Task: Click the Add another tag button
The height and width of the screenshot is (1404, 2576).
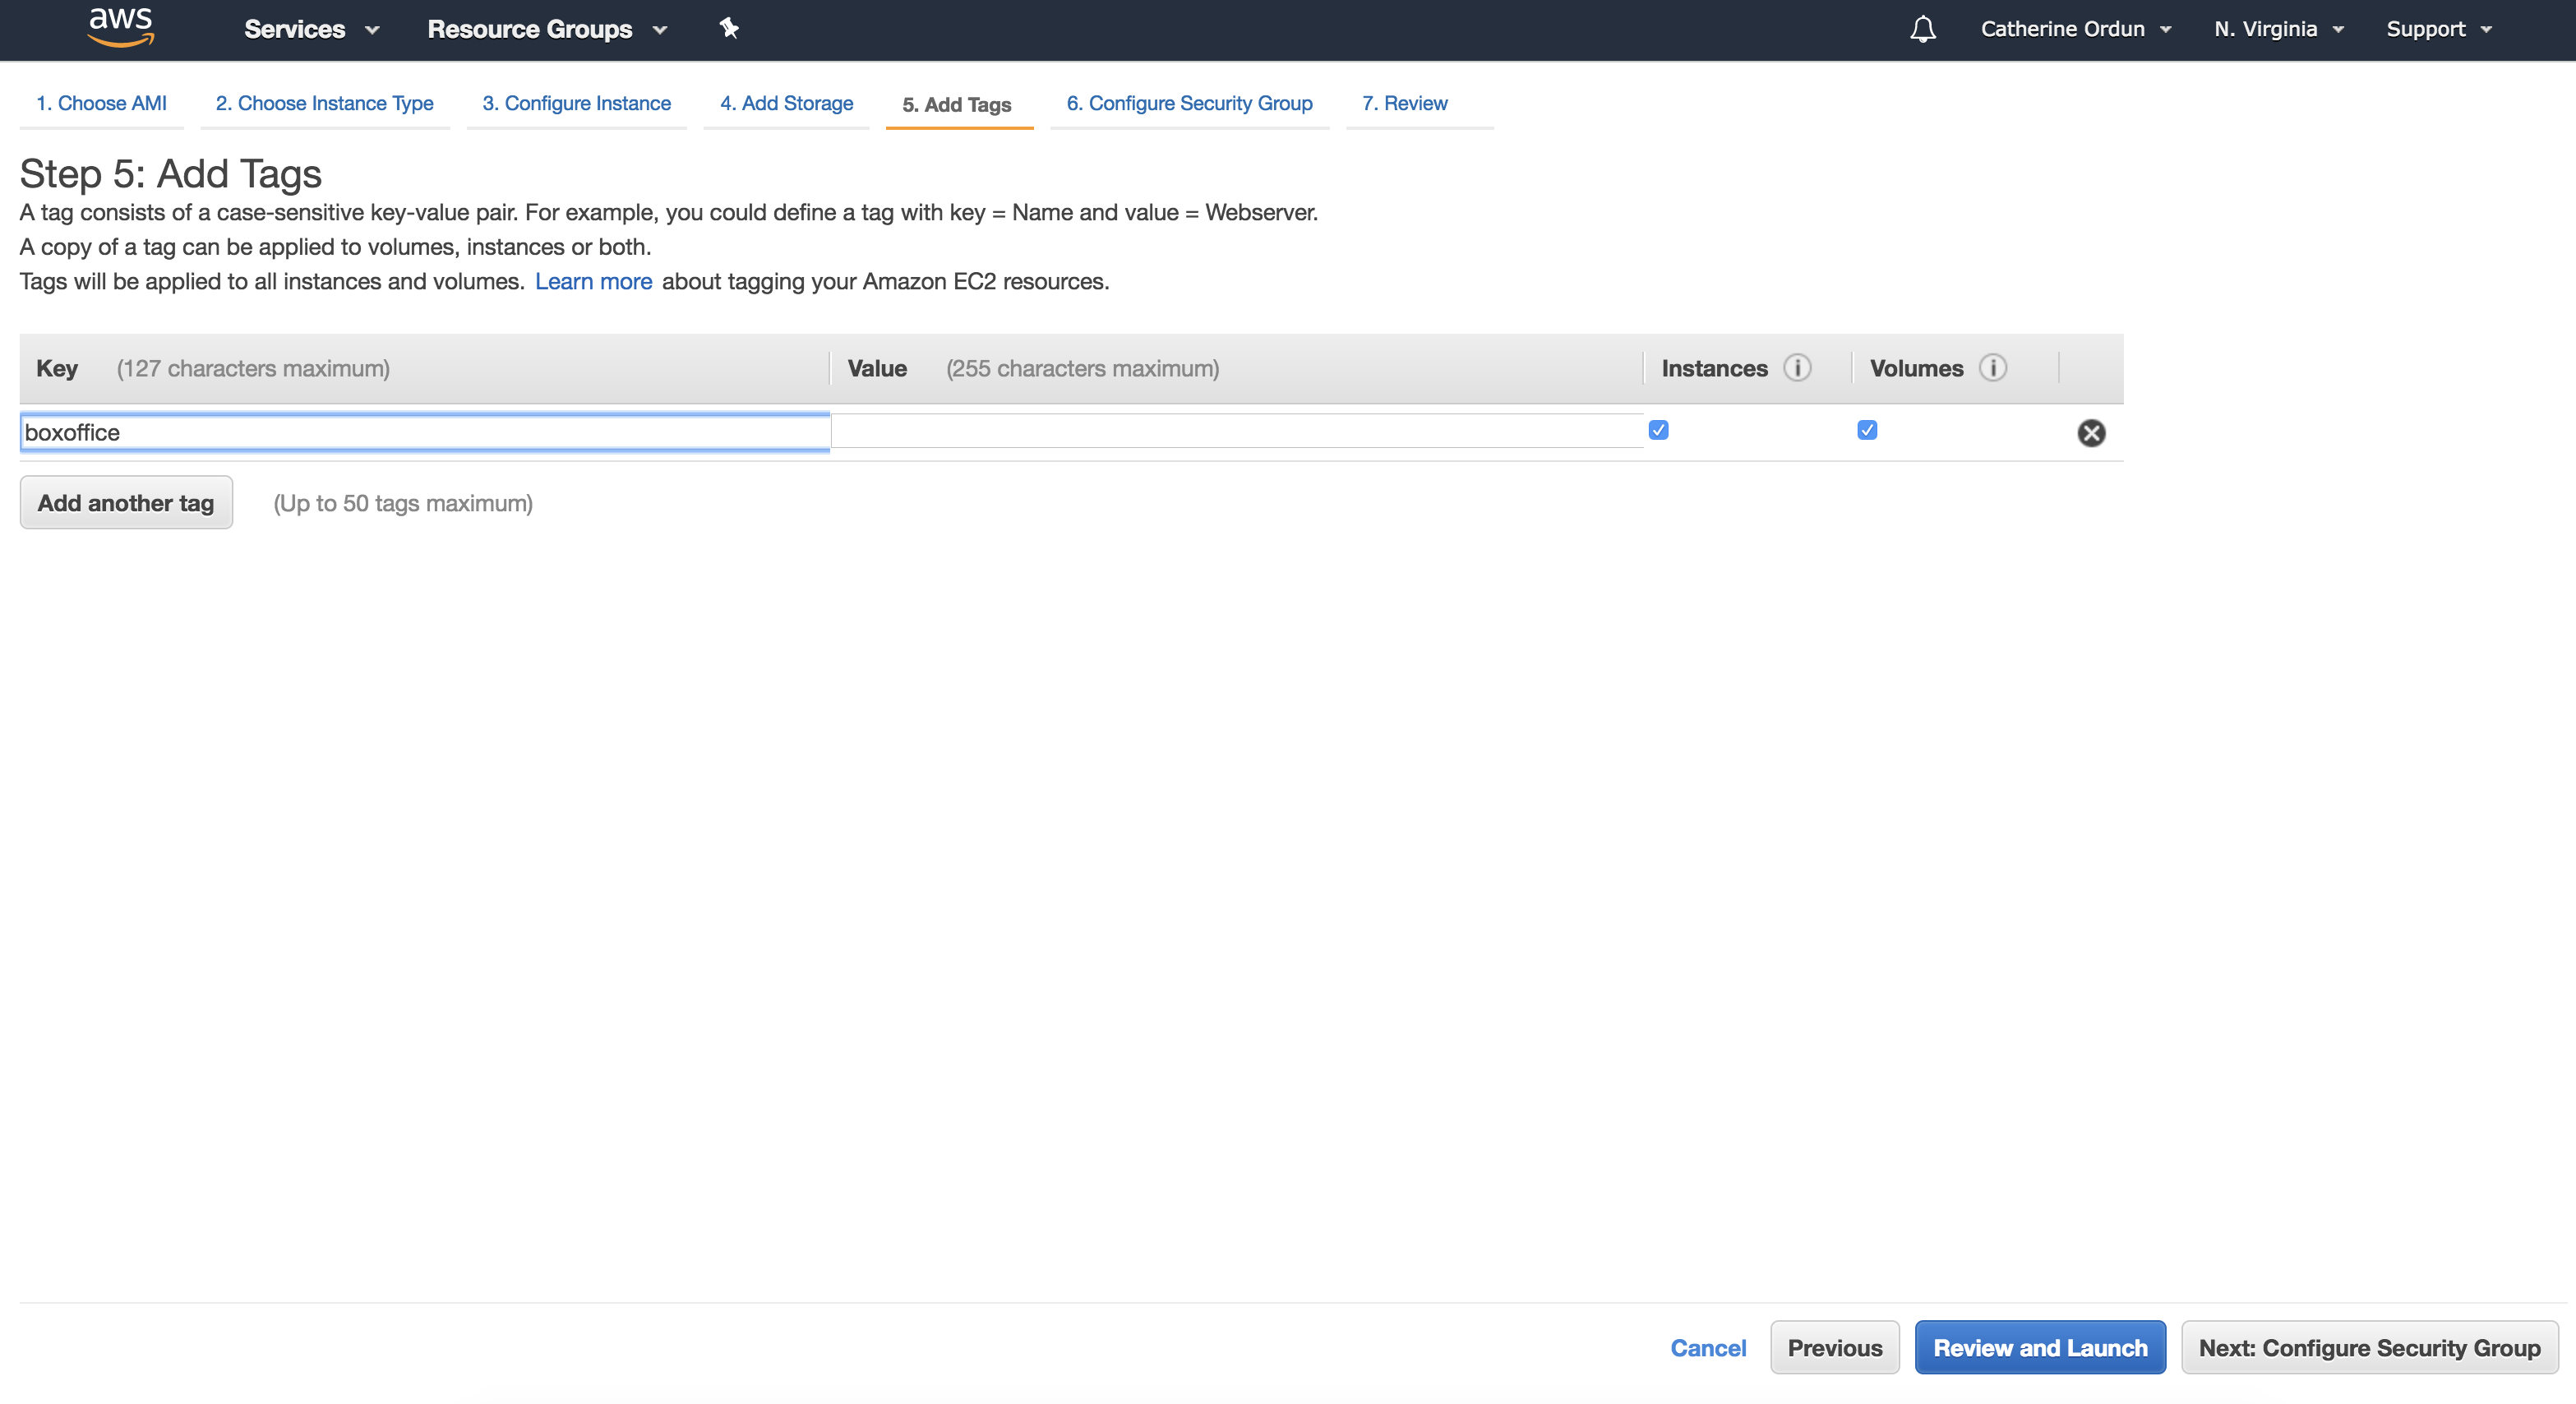Action: point(126,502)
